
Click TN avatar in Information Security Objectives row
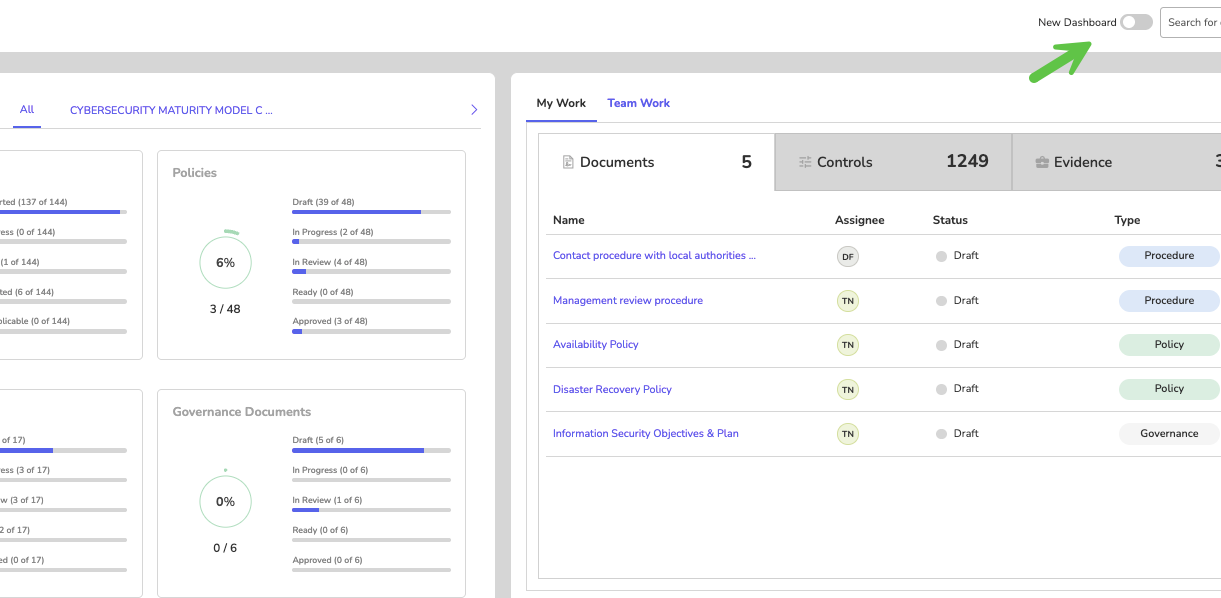tap(848, 434)
